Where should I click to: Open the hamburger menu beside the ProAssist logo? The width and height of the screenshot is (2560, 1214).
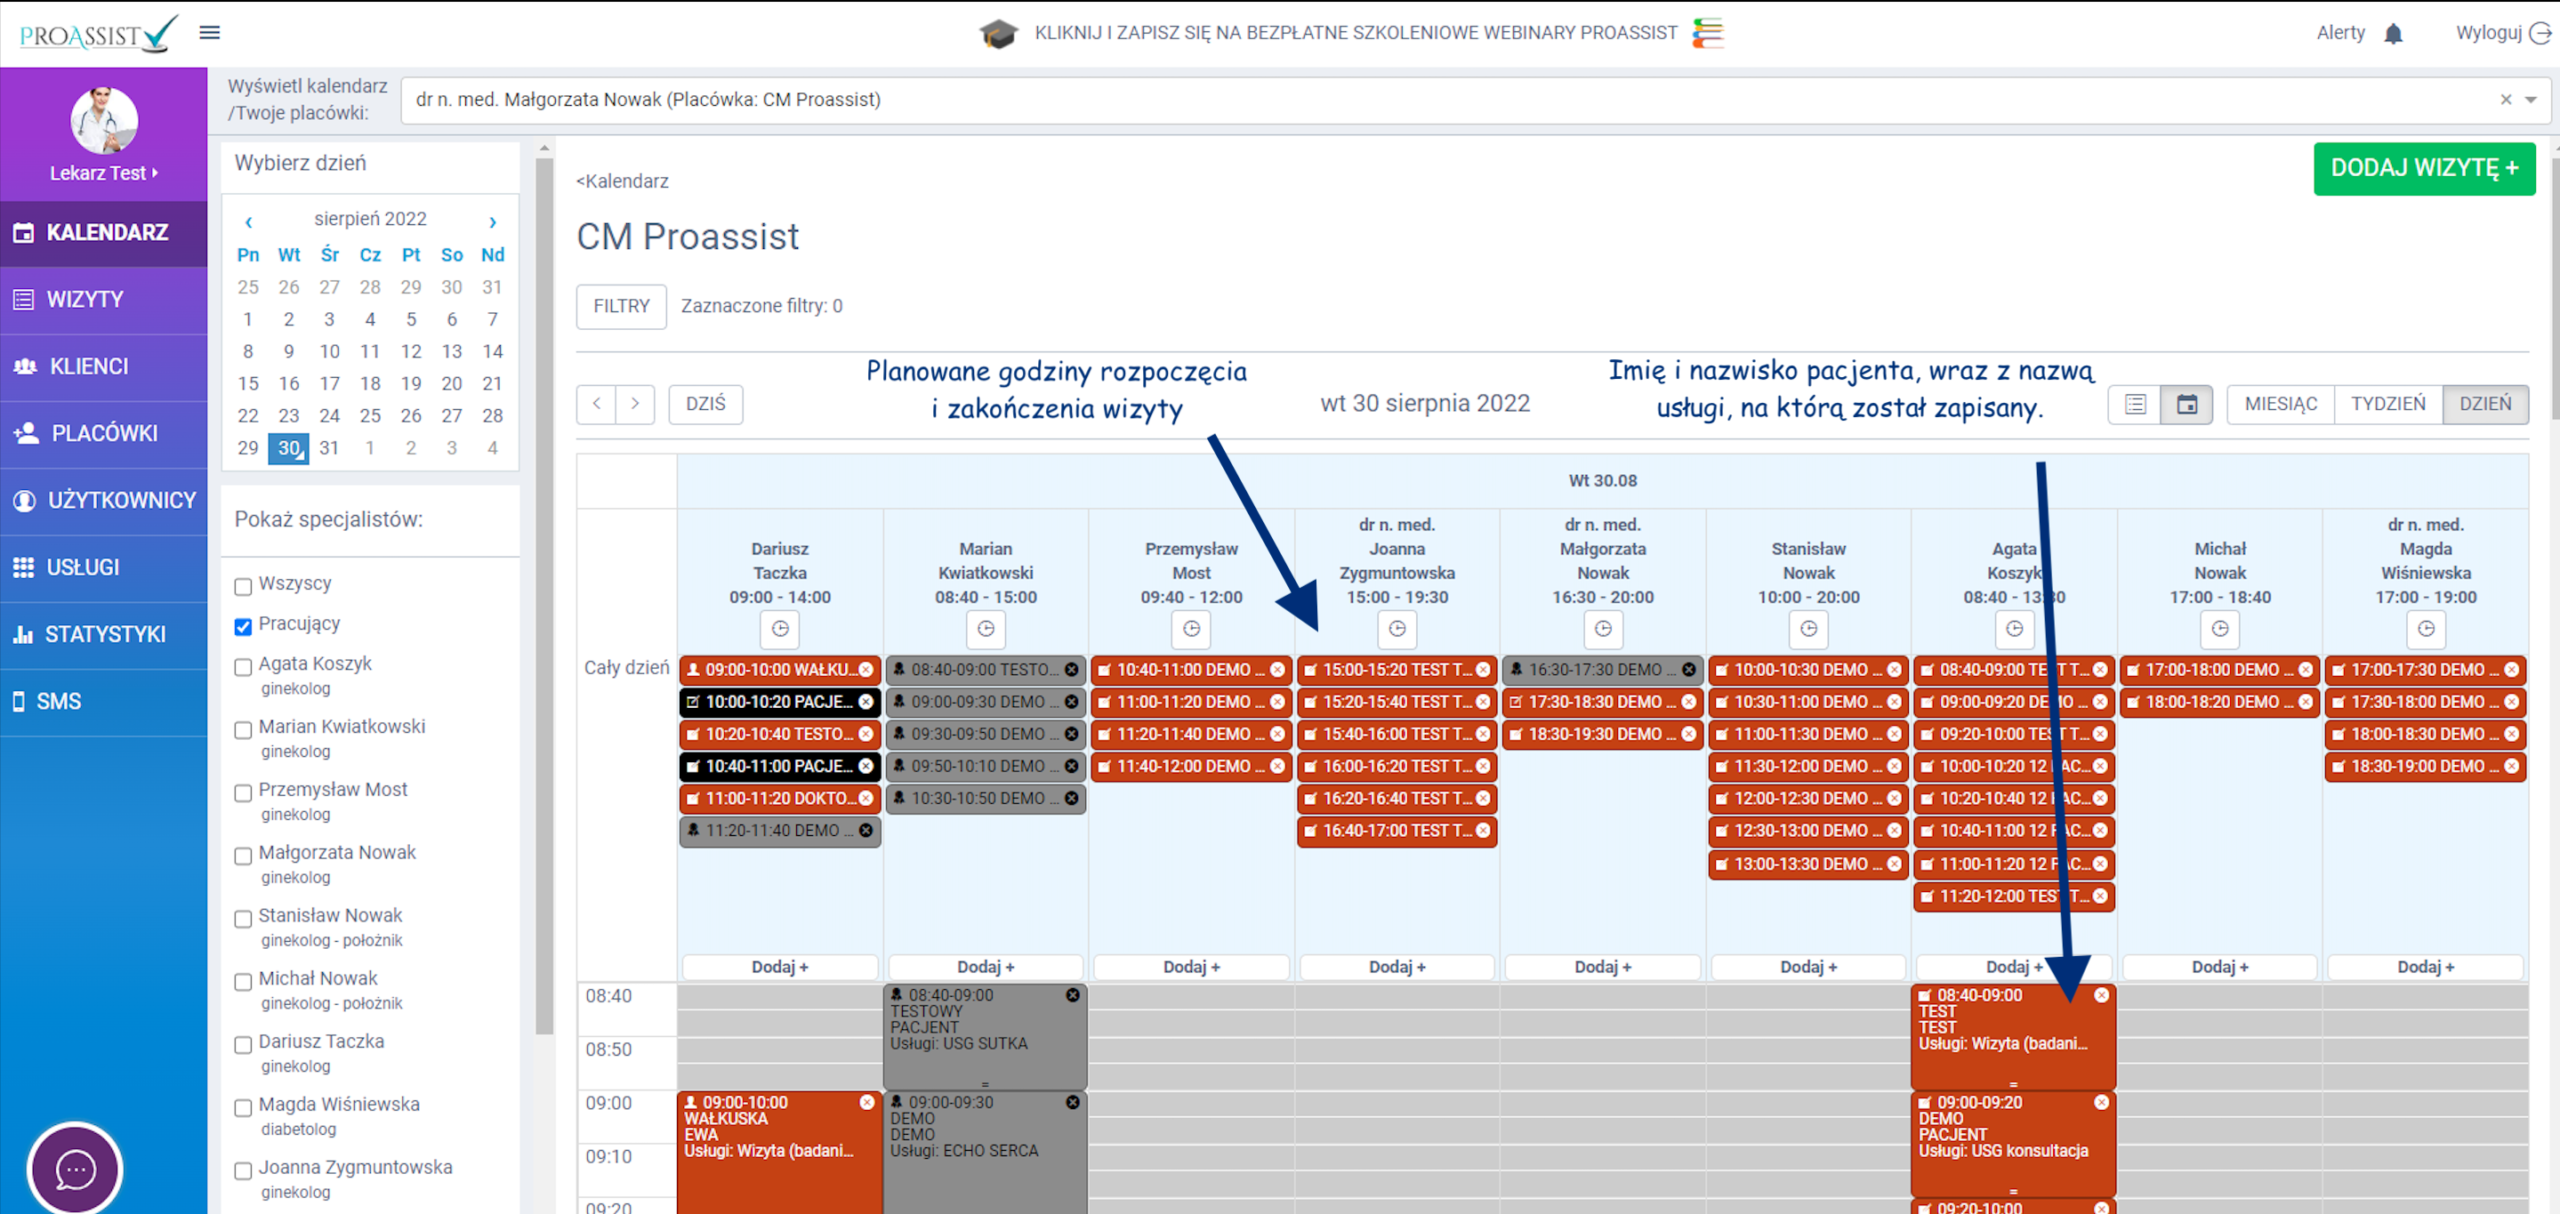point(209,33)
